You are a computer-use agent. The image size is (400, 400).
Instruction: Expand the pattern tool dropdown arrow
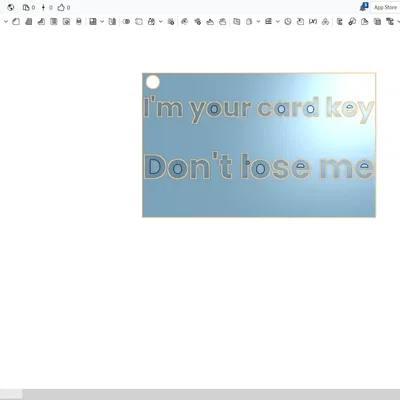click(102, 22)
